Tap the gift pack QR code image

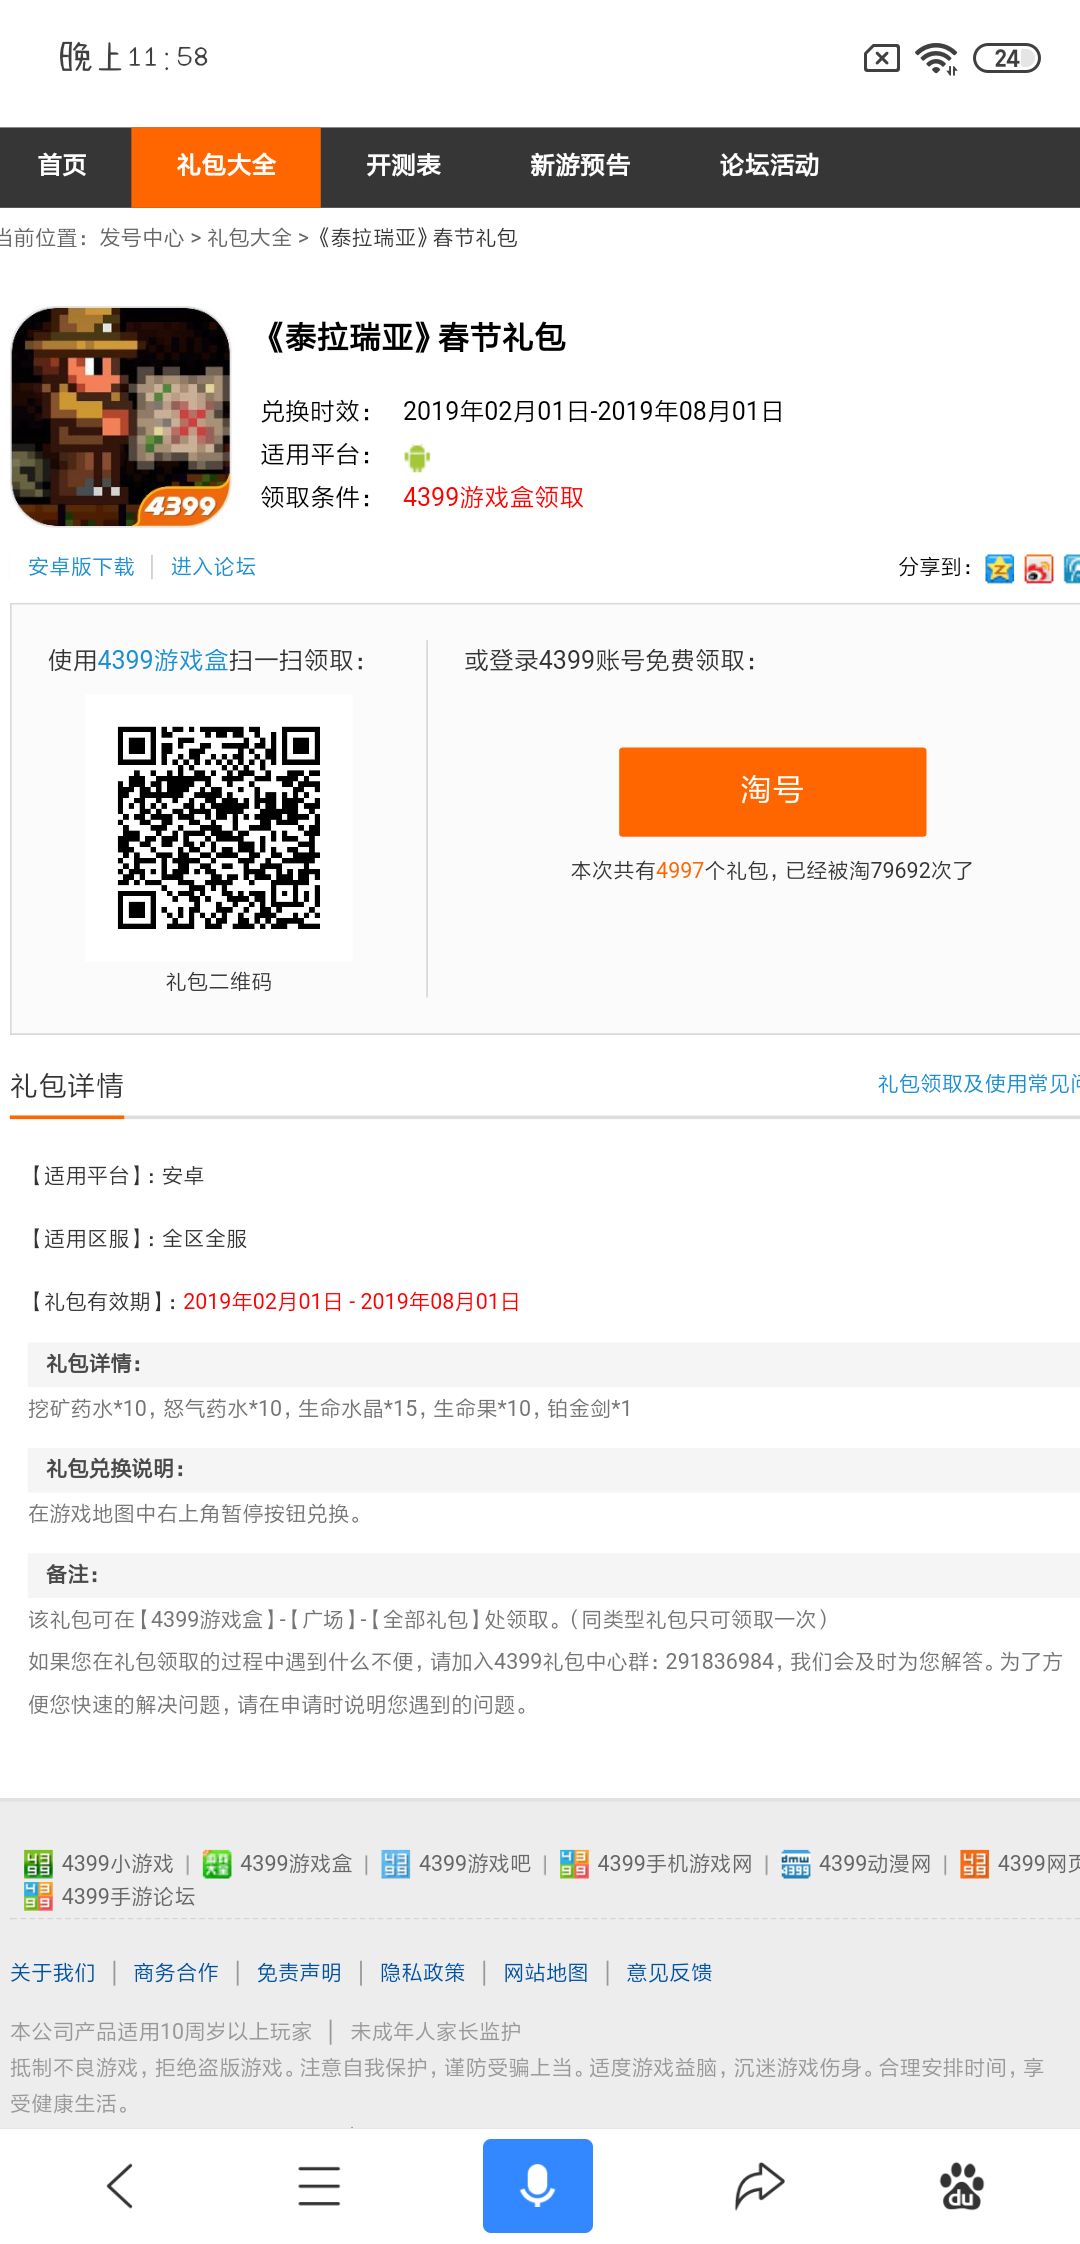tap(219, 827)
